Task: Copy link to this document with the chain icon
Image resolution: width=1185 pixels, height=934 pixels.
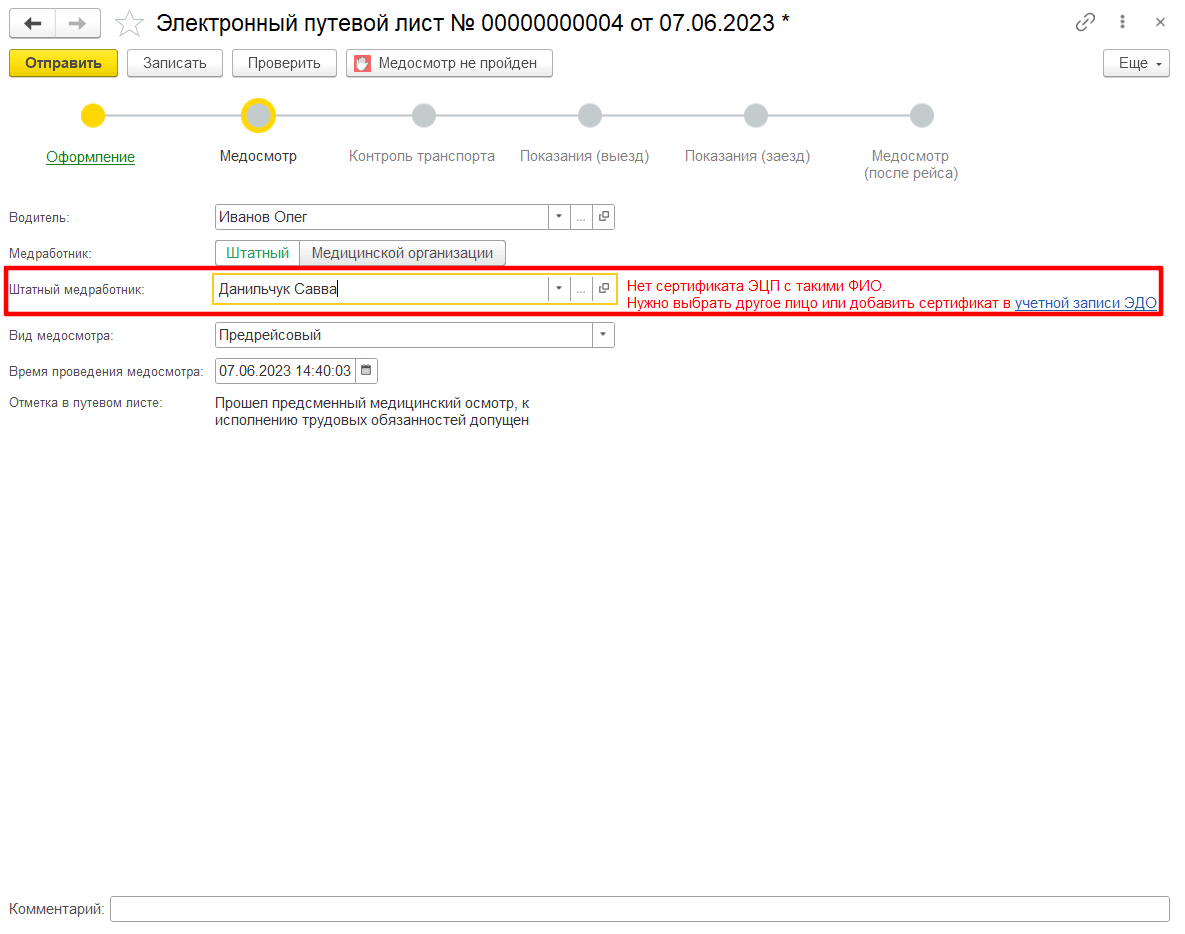Action: (1084, 23)
